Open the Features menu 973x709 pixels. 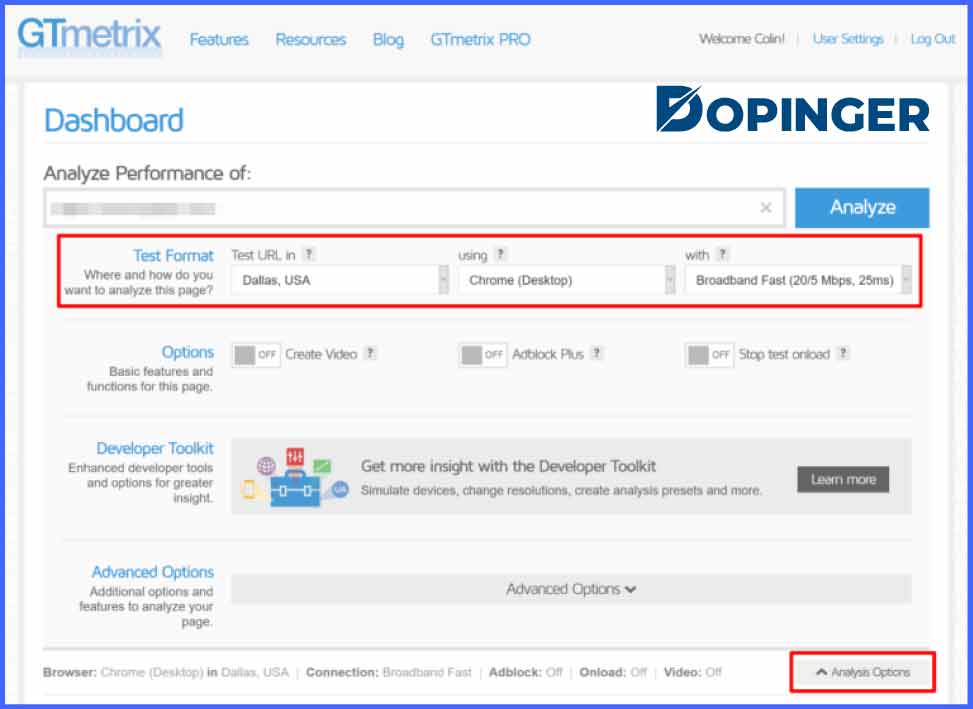click(x=219, y=40)
